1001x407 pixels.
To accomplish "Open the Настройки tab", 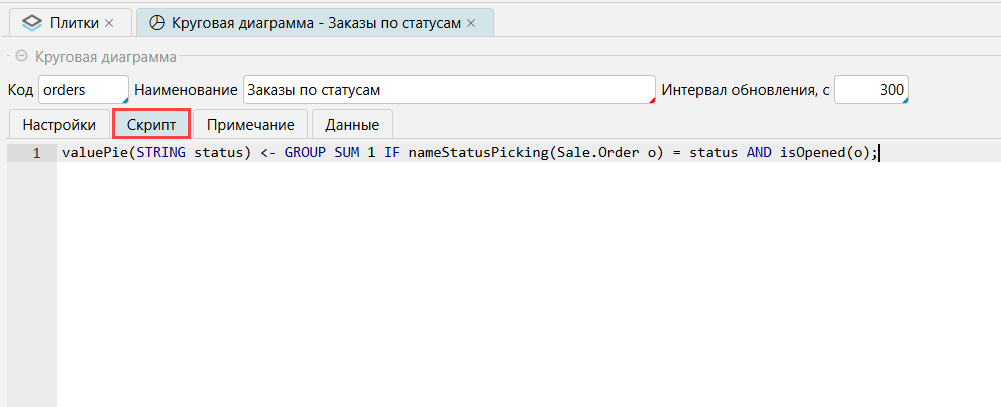I will pyautogui.click(x=59, y=125).
